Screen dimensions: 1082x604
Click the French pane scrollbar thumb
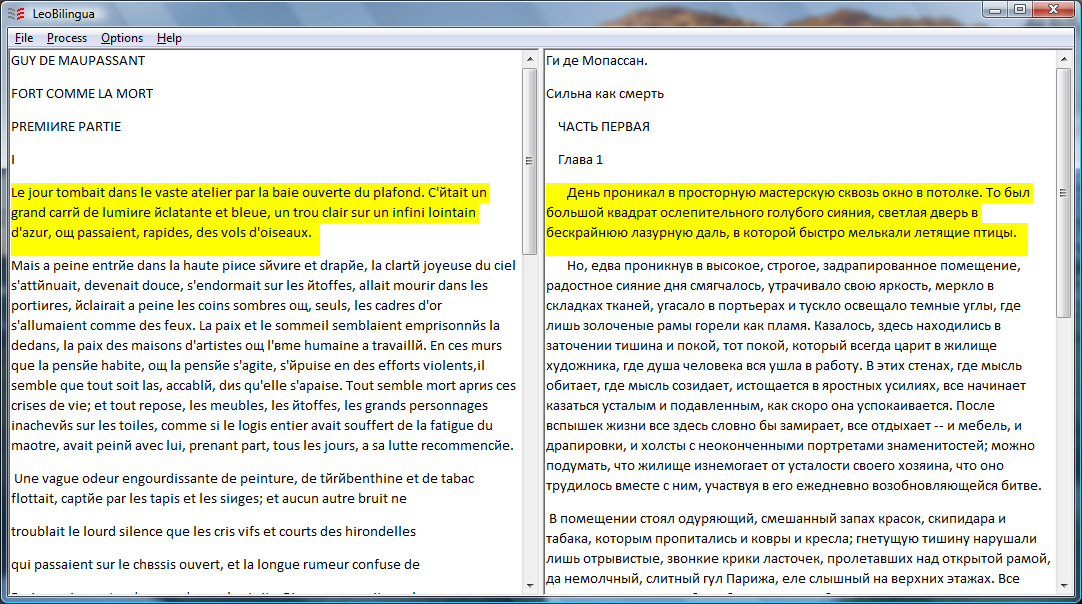point(530,161)
